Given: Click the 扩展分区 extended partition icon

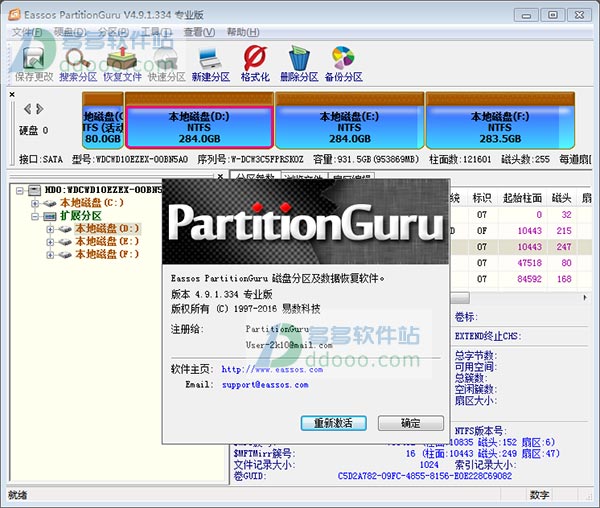Looking at the screenshot, I should point(50,216).
